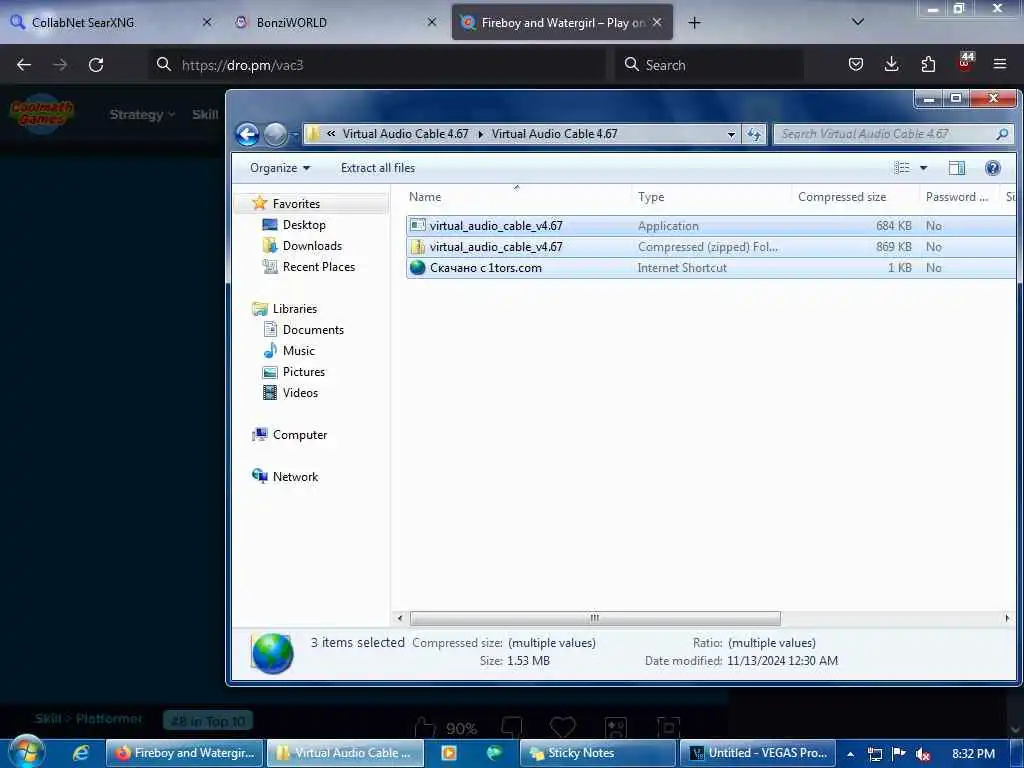The height and width of the screenshot is (768, 1024).
Task: Click the extension icon with 44 badge
Action: (x=965, y=63)
